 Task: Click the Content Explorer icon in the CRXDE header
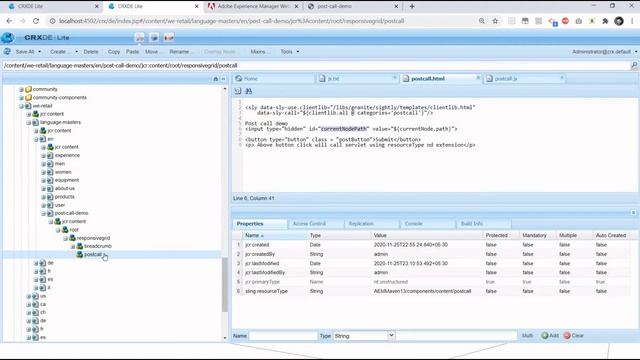click(140, 38)
